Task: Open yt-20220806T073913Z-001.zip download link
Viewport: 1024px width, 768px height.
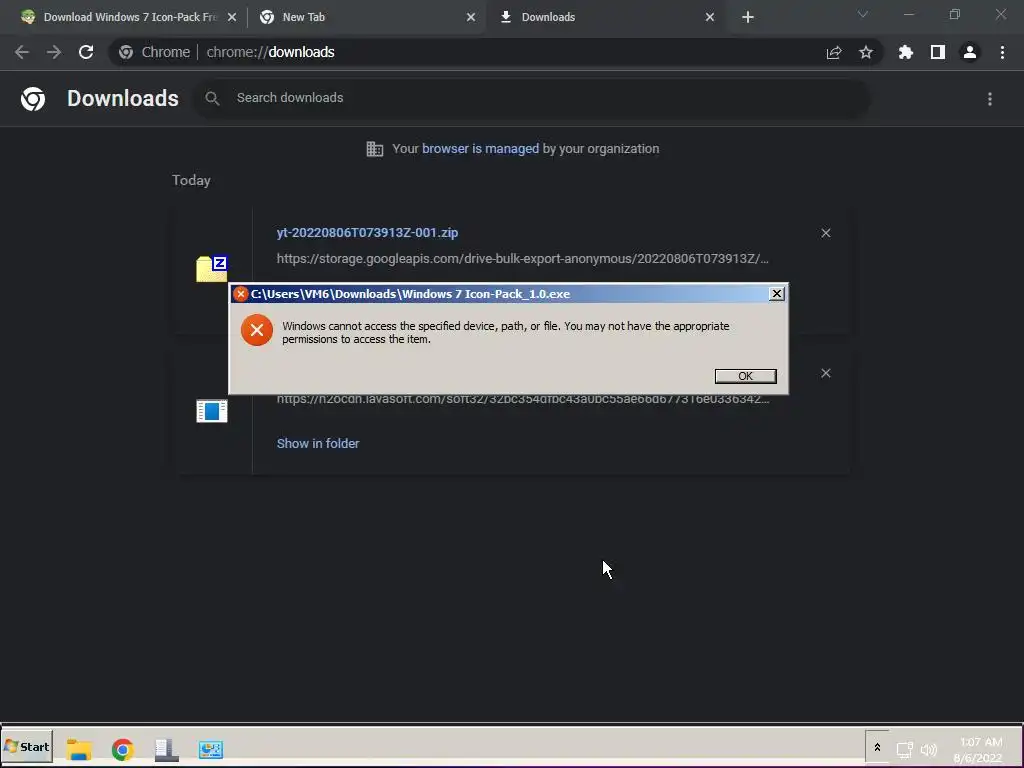Action: (367, 232)
